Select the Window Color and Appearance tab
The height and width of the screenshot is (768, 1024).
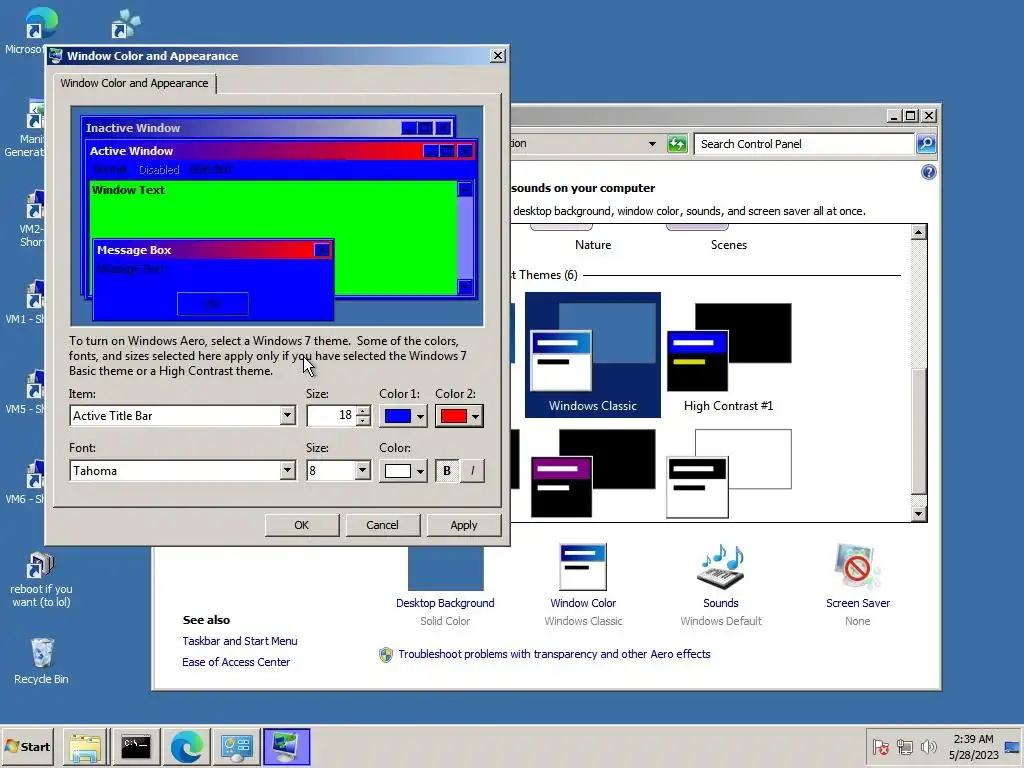coord(135,83)
